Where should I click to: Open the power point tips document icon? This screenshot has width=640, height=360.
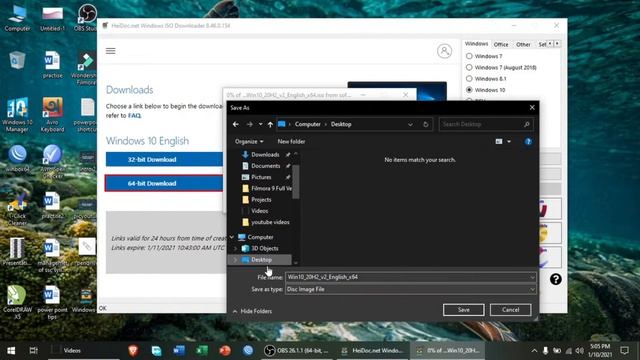(52, 302)
